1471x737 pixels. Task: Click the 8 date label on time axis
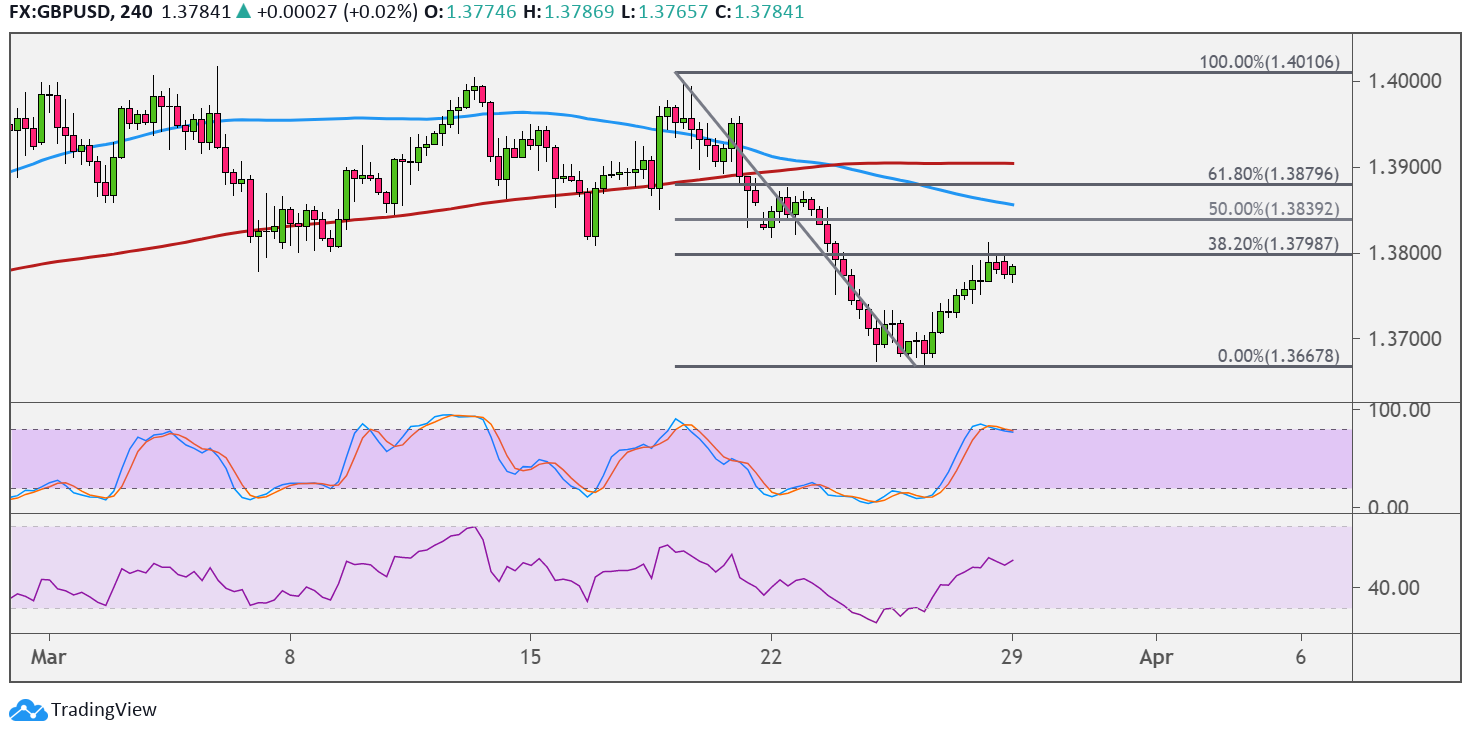289,657
